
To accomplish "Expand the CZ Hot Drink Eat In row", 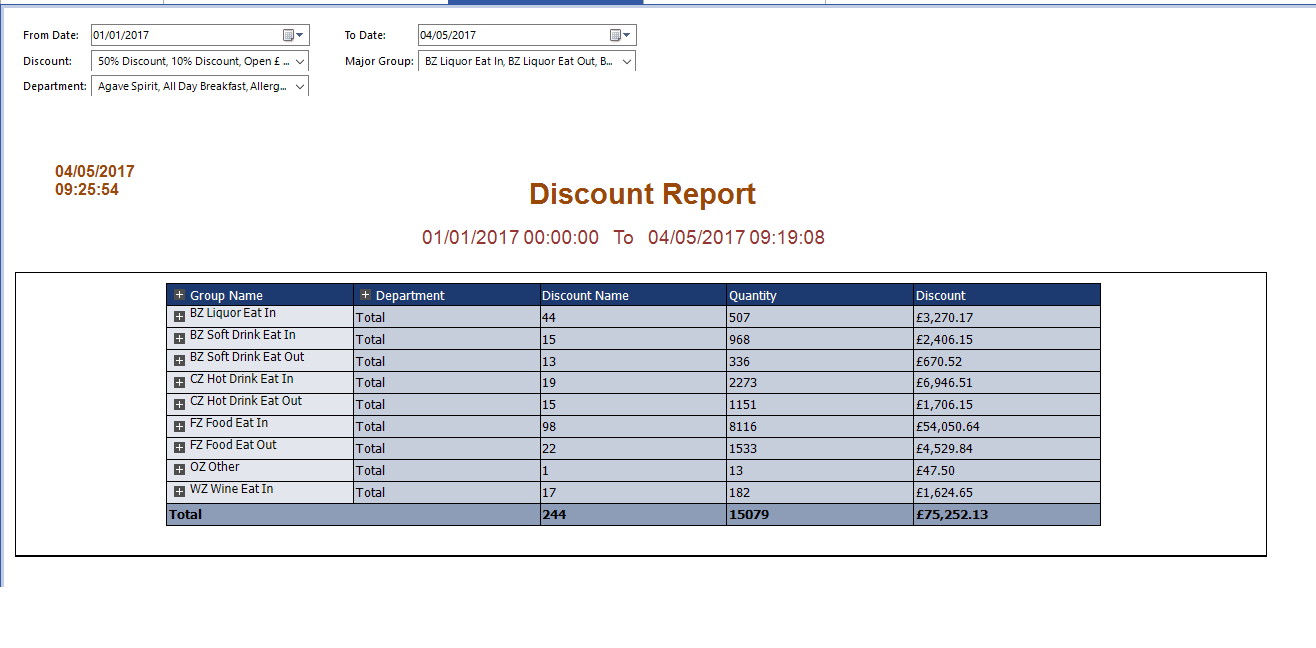I will click(179, 382).
